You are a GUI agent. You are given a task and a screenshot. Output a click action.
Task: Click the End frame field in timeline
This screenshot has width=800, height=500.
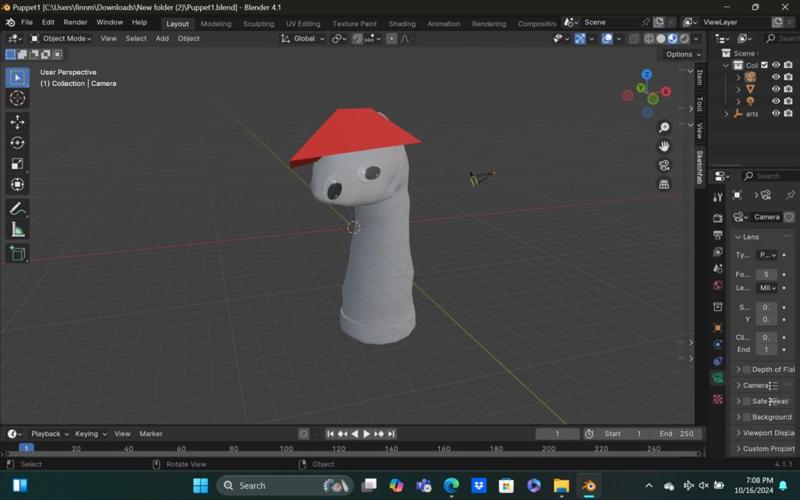677,434
